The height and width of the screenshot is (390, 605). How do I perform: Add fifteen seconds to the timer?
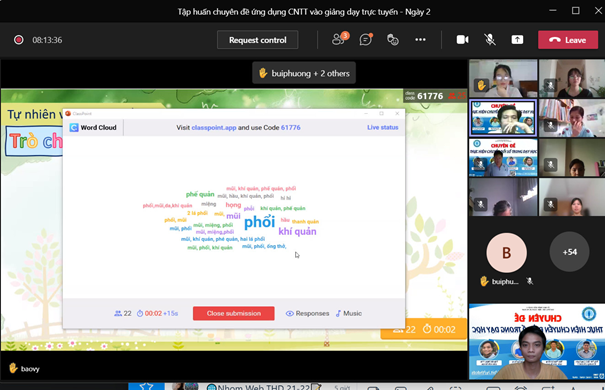(x=171, y=313)
